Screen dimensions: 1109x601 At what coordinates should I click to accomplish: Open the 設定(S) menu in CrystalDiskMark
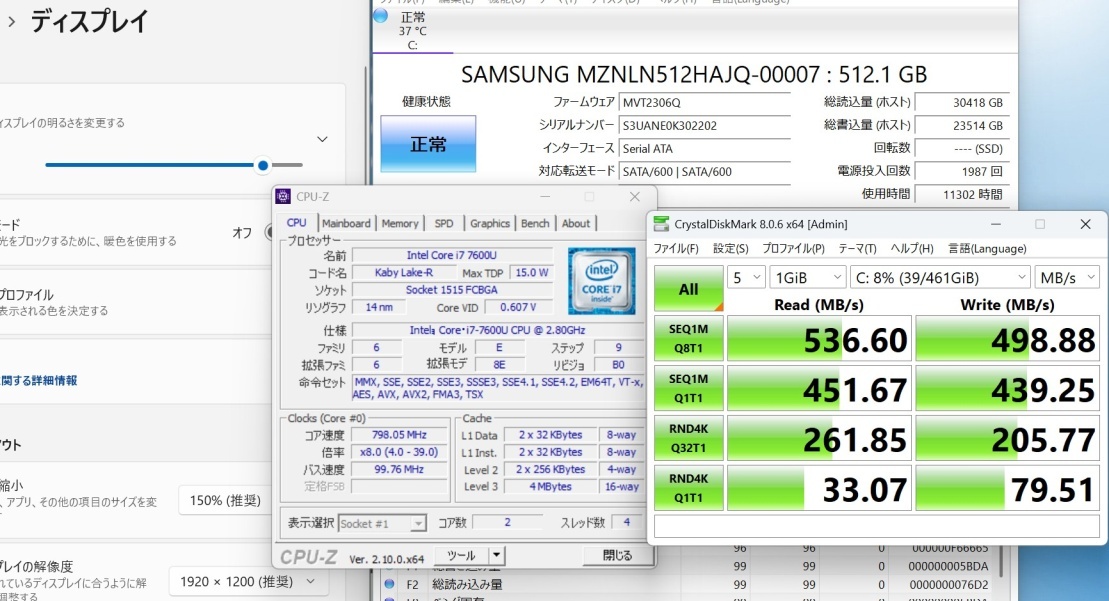730,248
